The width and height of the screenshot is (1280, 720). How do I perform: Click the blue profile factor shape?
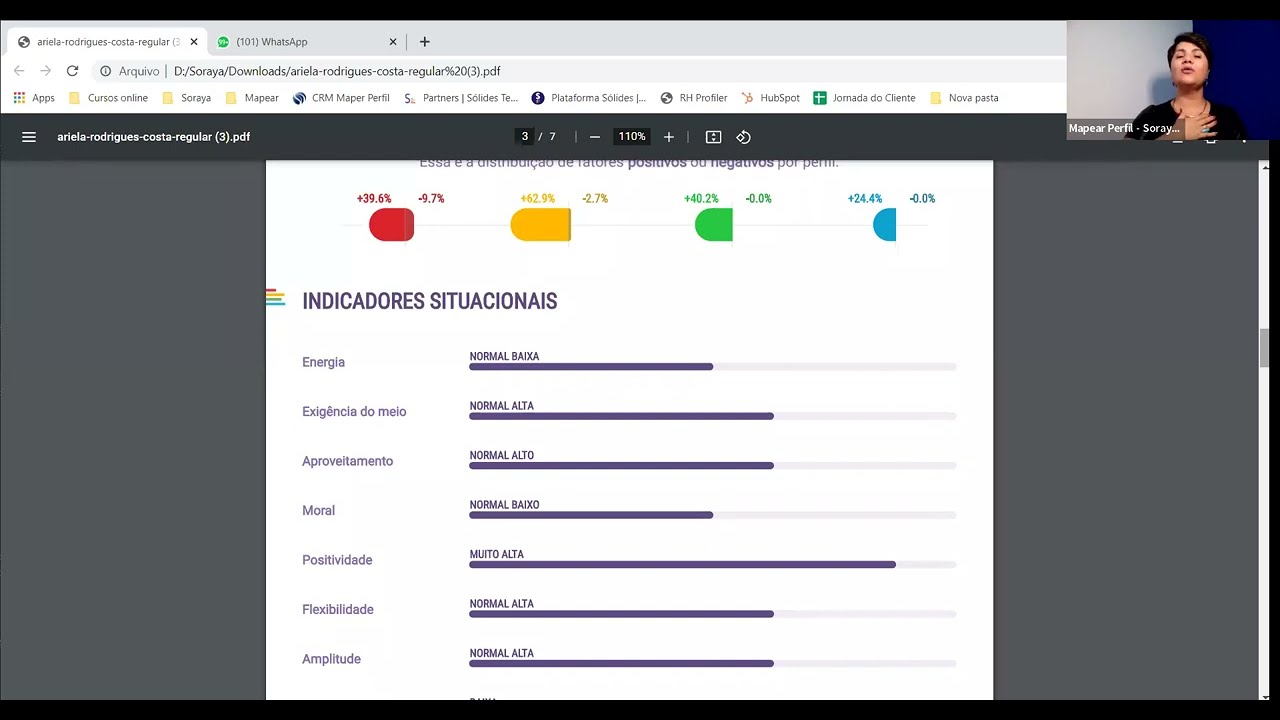click(885, 225)
